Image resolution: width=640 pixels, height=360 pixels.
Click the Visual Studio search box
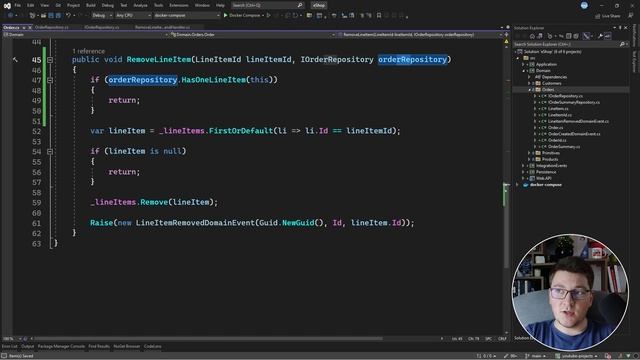pyautogui.click(x=267, y=5)
